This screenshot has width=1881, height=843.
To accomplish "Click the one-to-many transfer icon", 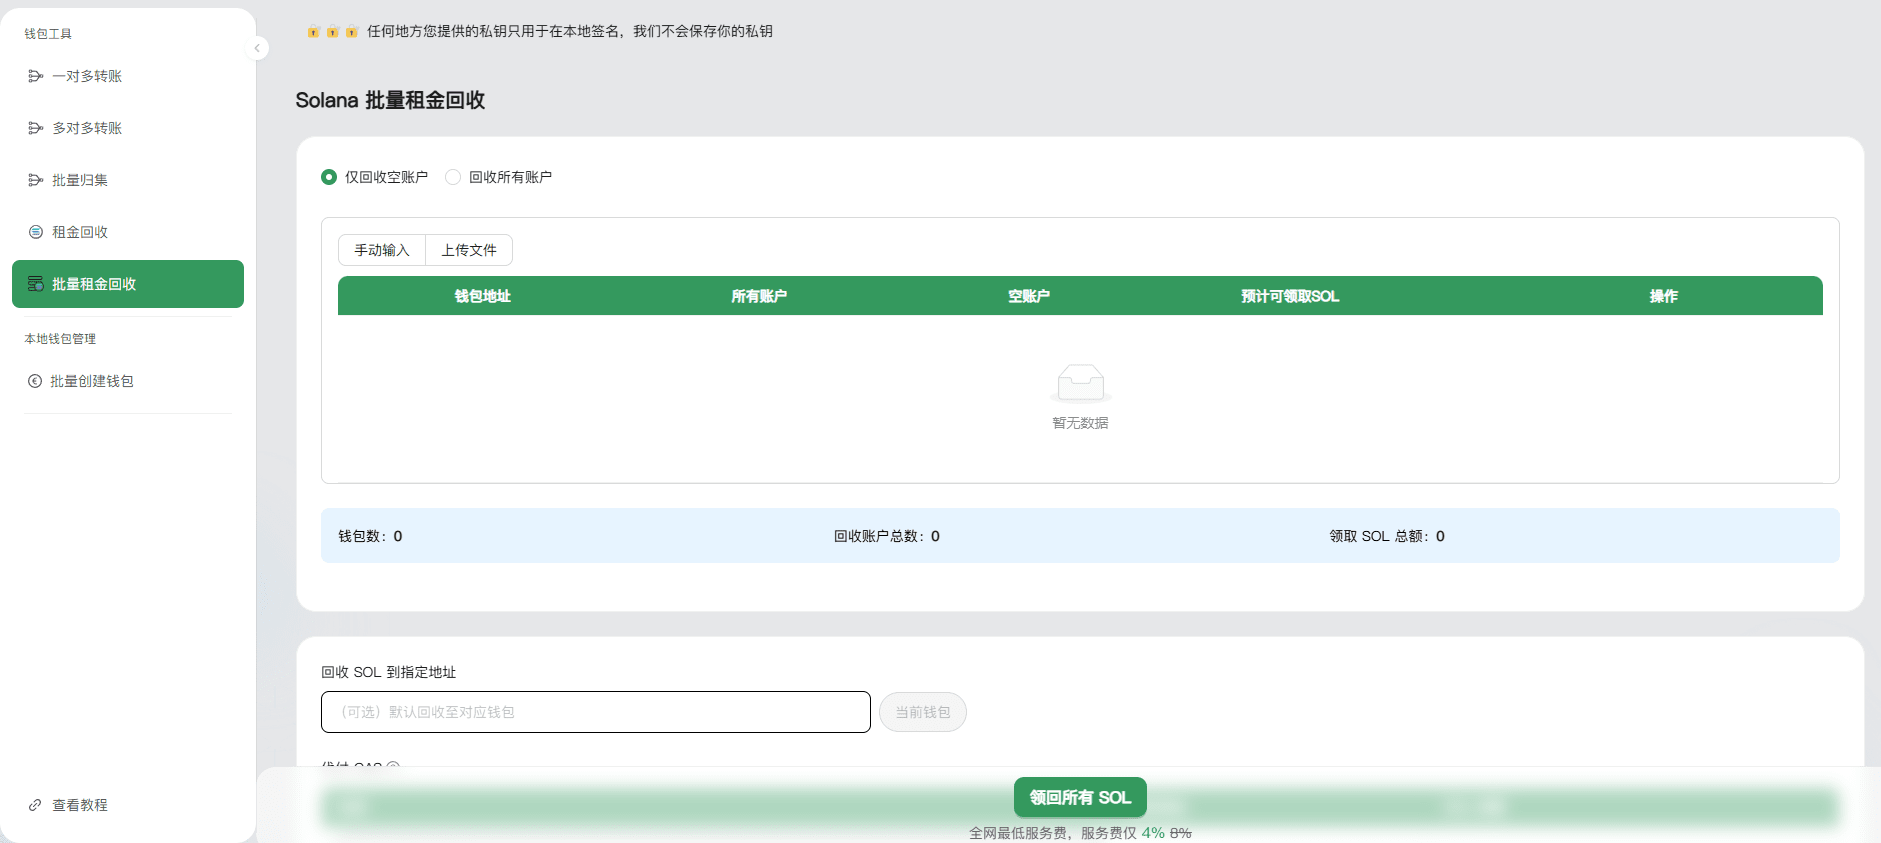I will 35,76.
